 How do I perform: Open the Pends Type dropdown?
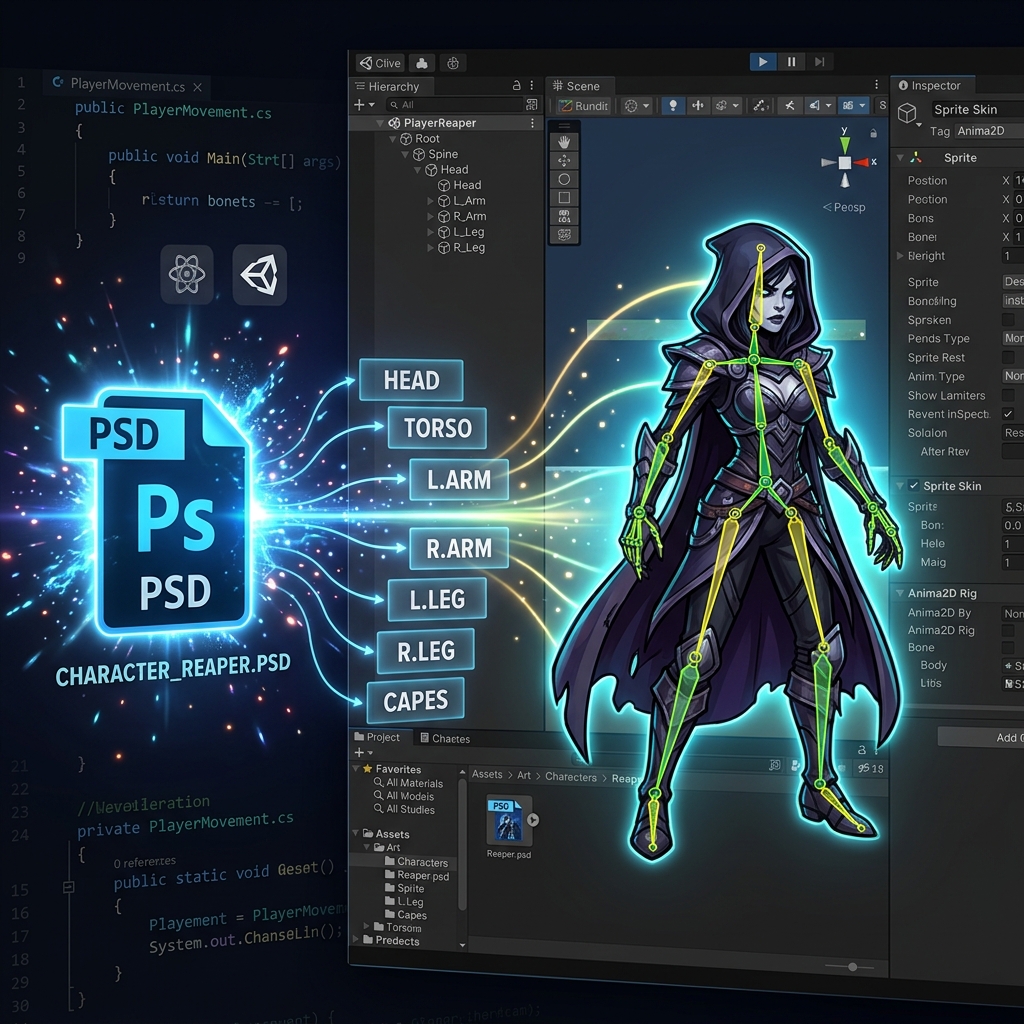pos(1013,338)
